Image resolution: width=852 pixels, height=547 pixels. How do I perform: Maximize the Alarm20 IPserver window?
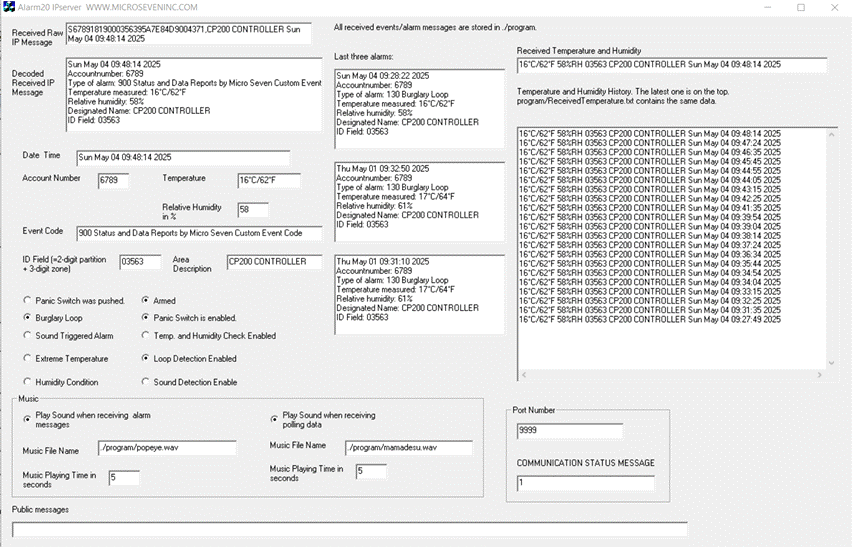point(801,8)
